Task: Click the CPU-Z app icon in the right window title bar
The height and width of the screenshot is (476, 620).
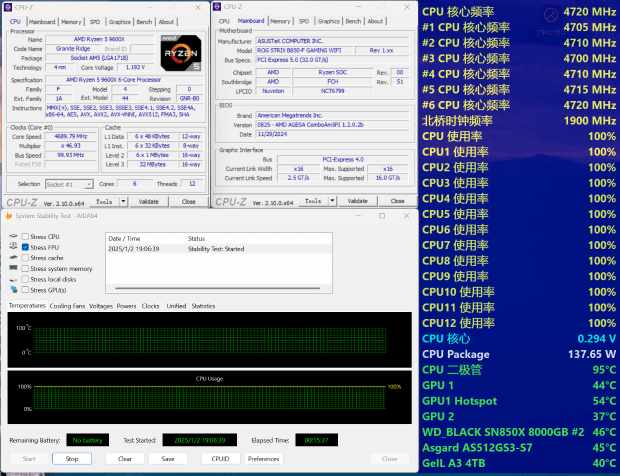Action: pyautogui.click(x=217, y=7)
